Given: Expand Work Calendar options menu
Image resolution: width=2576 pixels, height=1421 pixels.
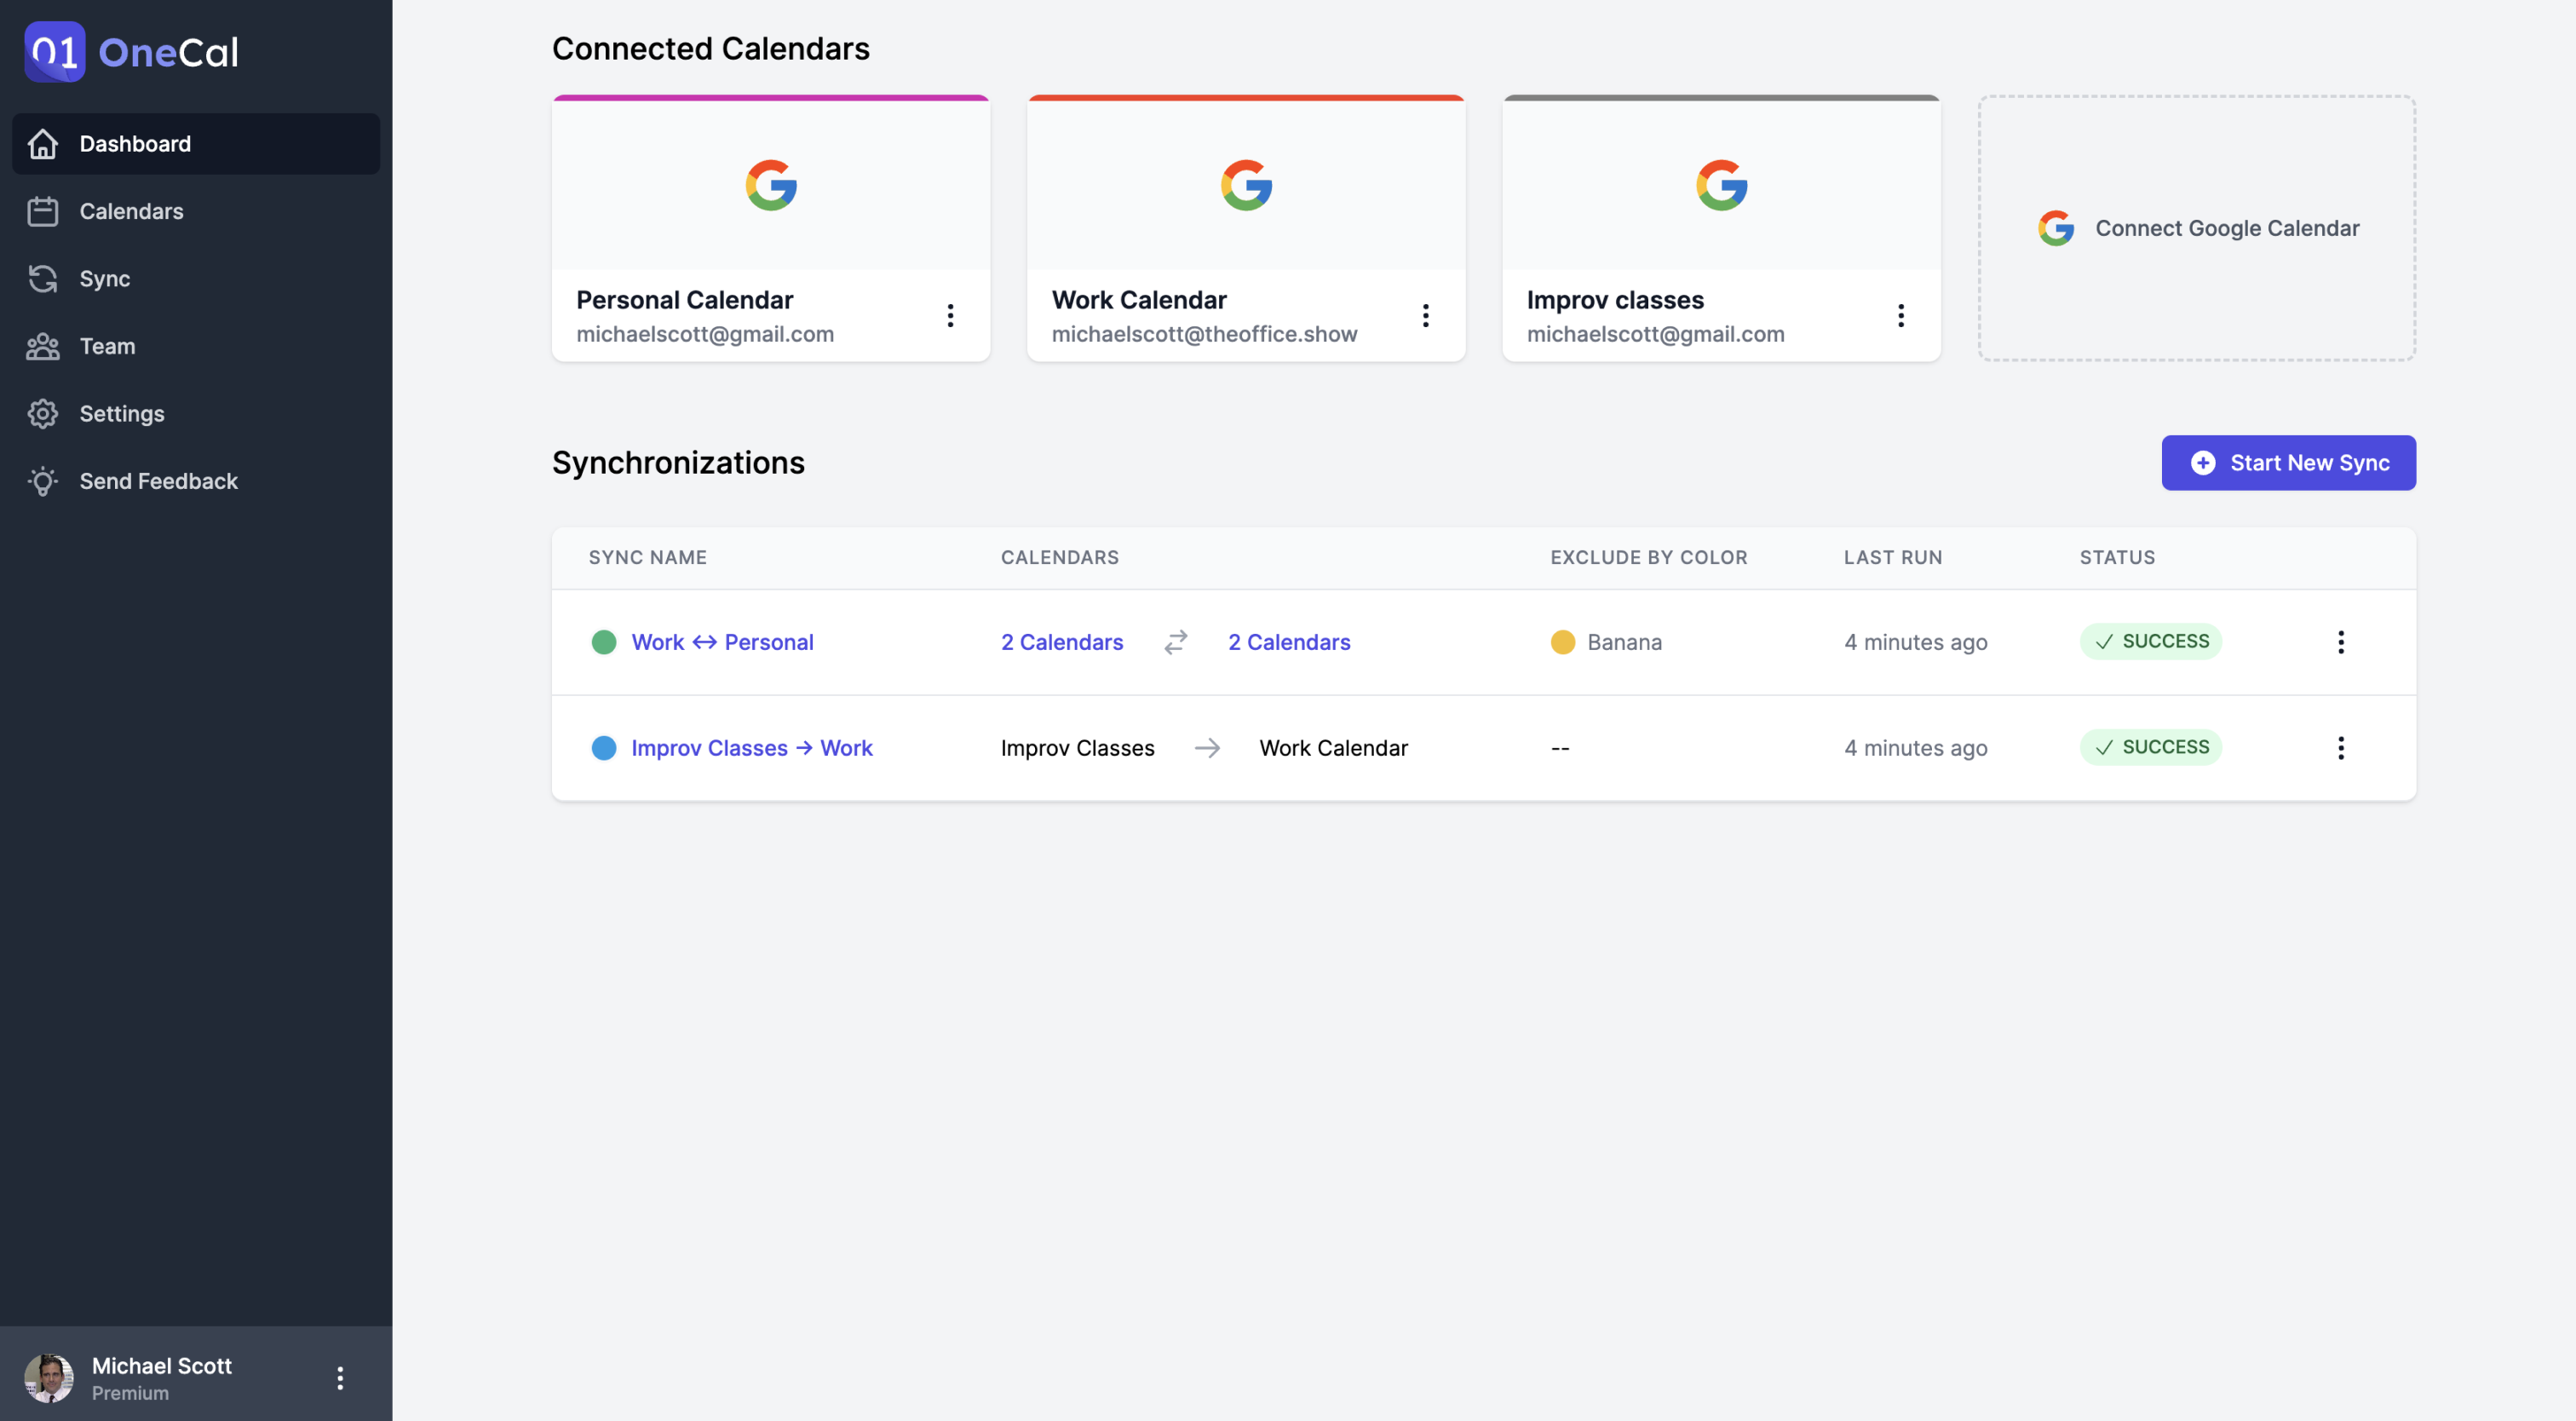Looking at the screenshot, I should 1427,315.
